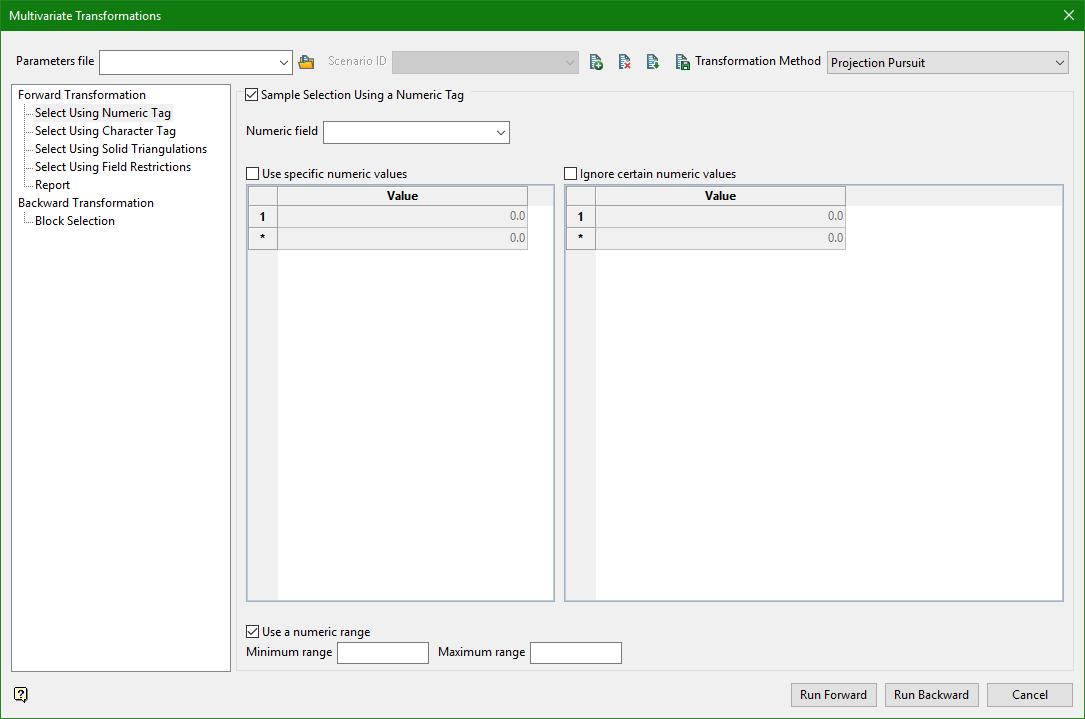Click the Minimum range input field
Viewport: 1085px width, 719px height.
[383, 653]
